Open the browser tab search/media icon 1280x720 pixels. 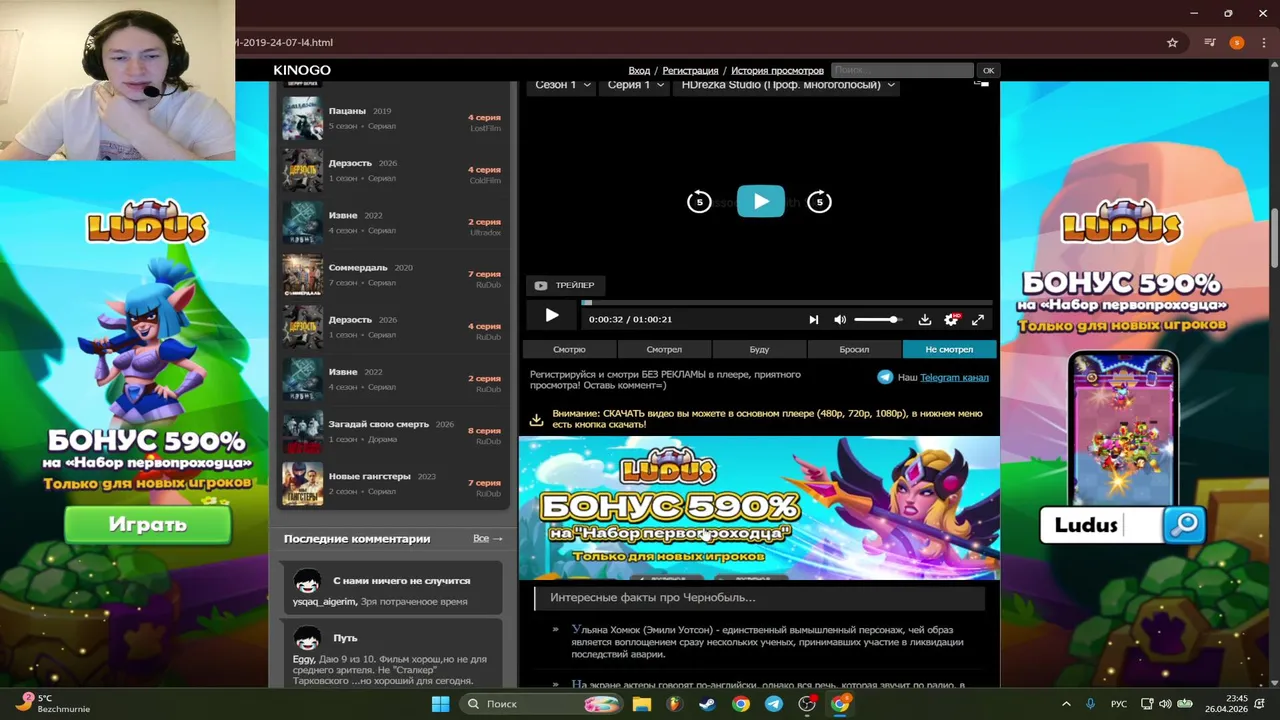(x=1209, y=43)
